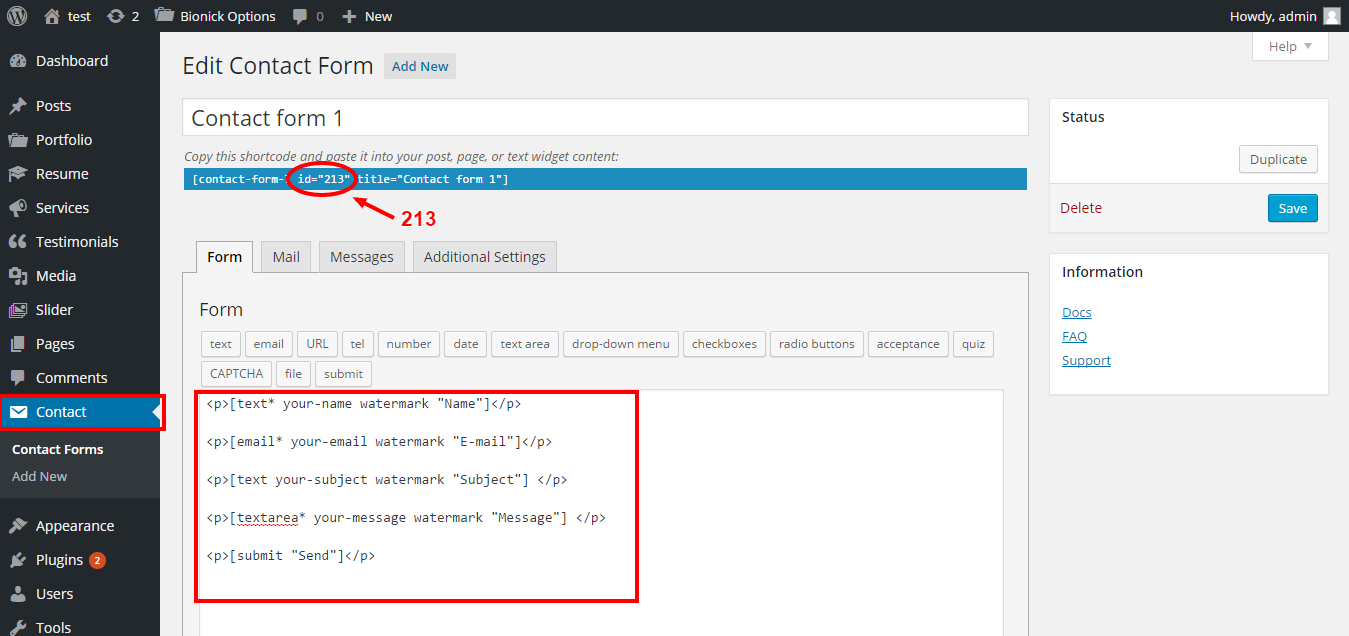1349x636 pixels.
Task: Insert a radio buttons tag
Action: pyautogui.click(x=817, y=344)
